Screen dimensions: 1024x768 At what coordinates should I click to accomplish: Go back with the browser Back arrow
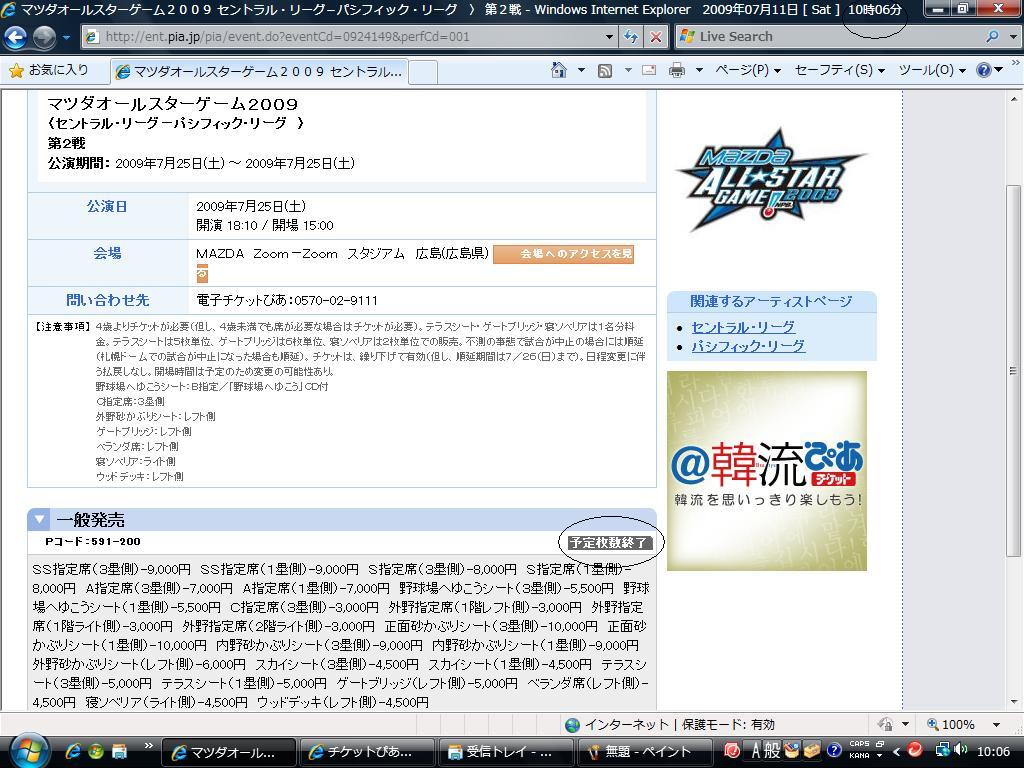click(15, 37)
